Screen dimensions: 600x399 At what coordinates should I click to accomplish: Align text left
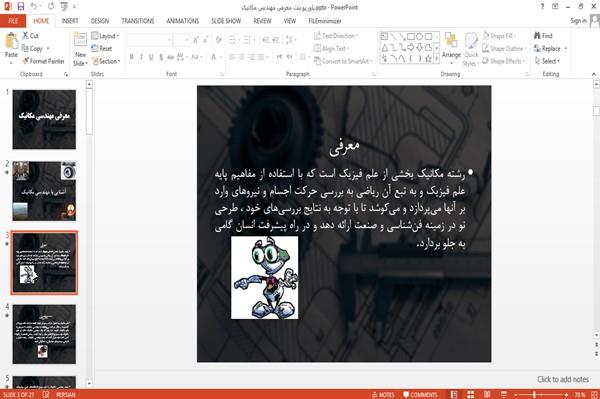pos(232,57)
